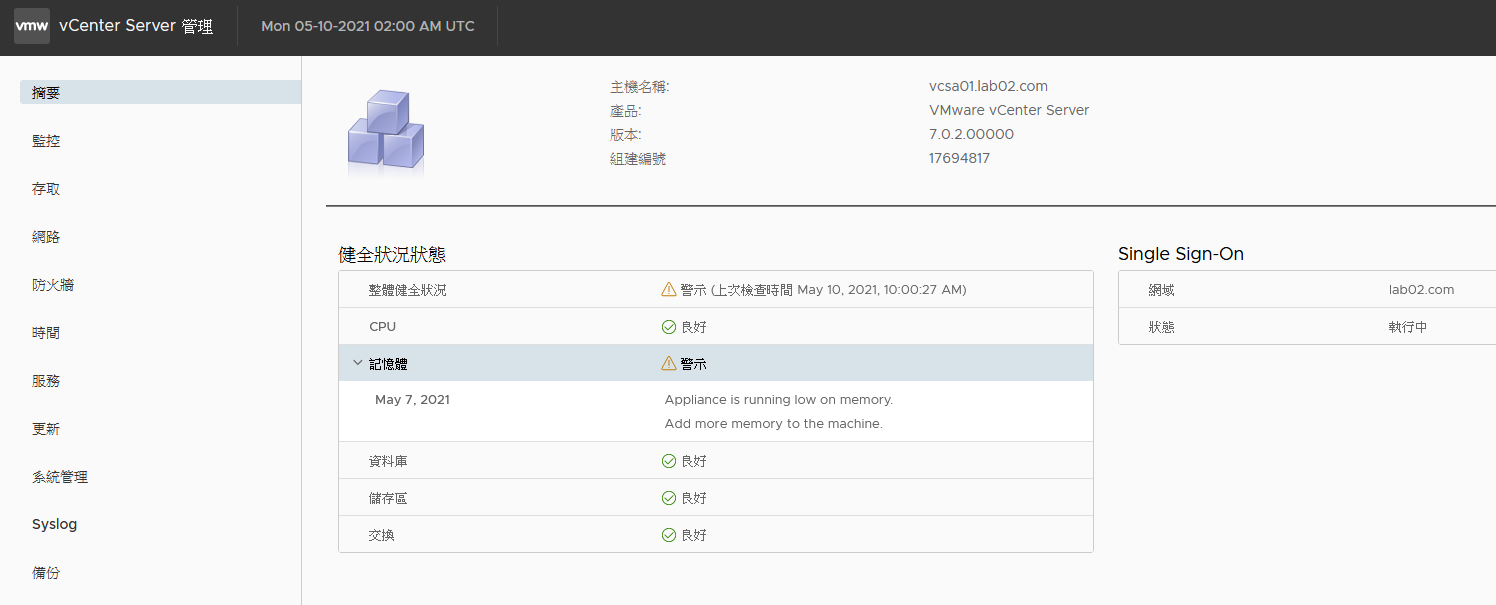Click hostname value vcsa01.lab02.com
1496x605 pixels.
click(988, 86)
